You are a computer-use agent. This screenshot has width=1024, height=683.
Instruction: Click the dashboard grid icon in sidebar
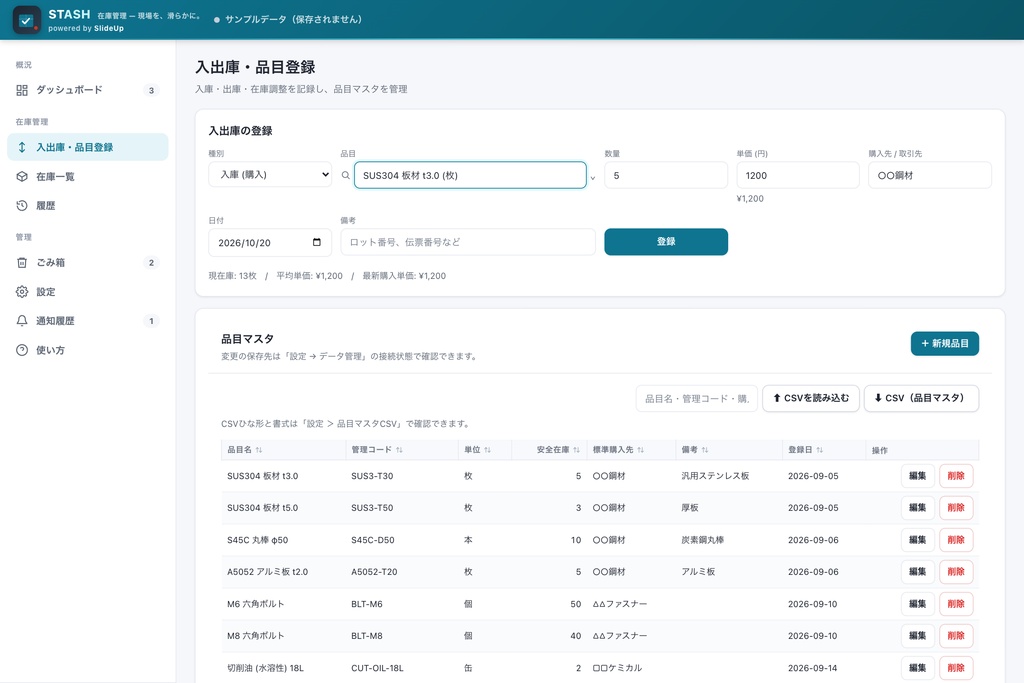click(22, 90)
